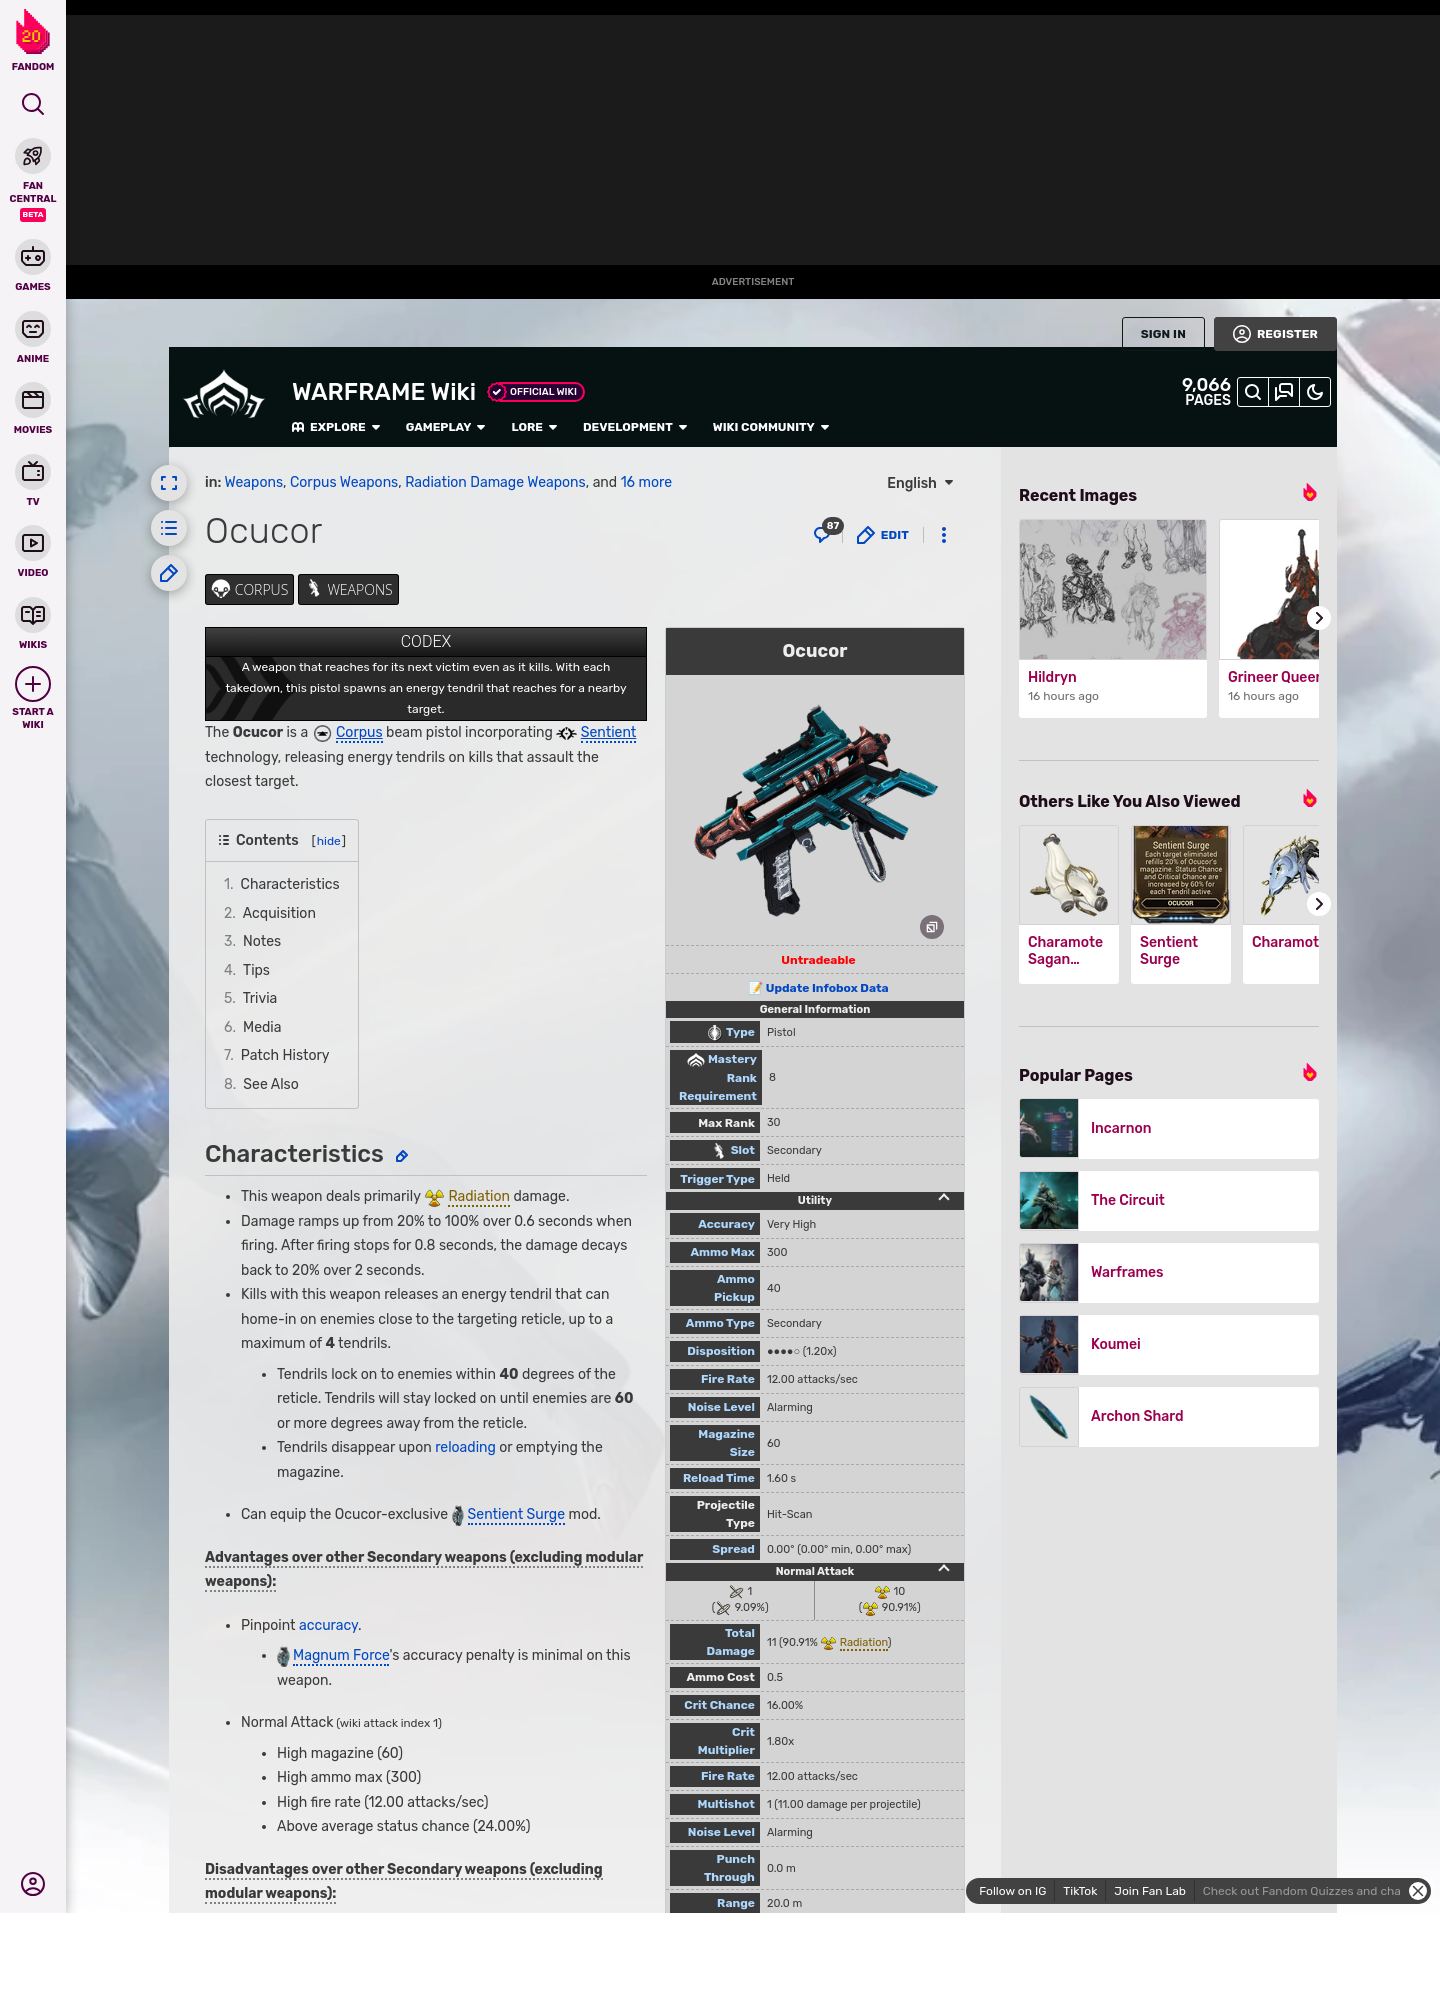Open the TV section
Viewport: 1440px width, 2000px height.
33,481
